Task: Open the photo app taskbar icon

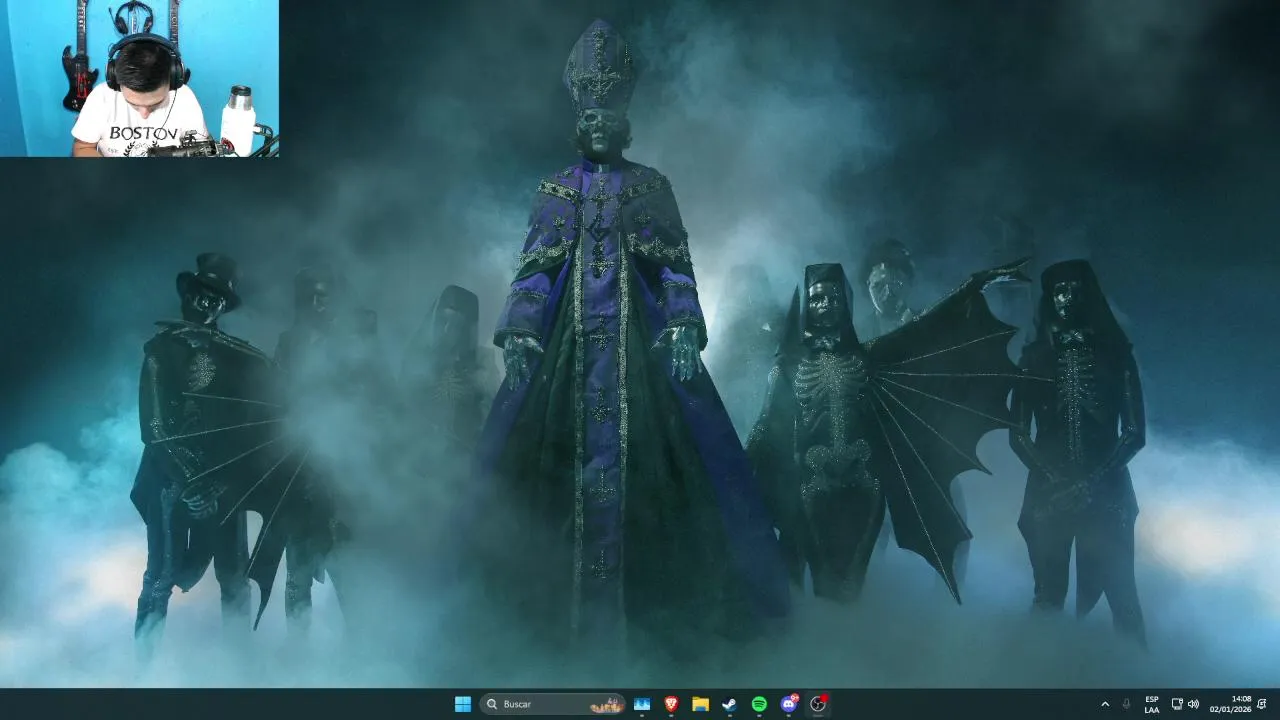Action: pos(642,704)
